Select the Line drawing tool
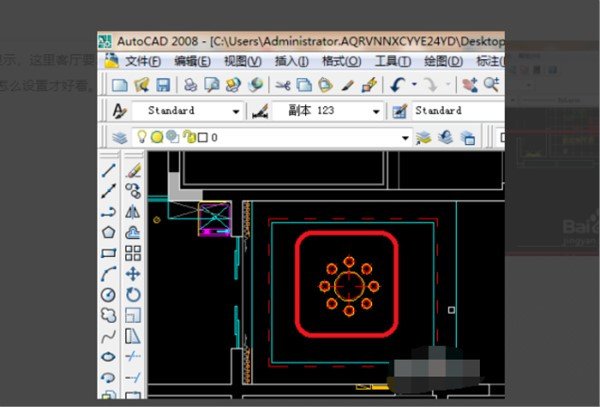600x407 pixels. [x=108, y=170]
